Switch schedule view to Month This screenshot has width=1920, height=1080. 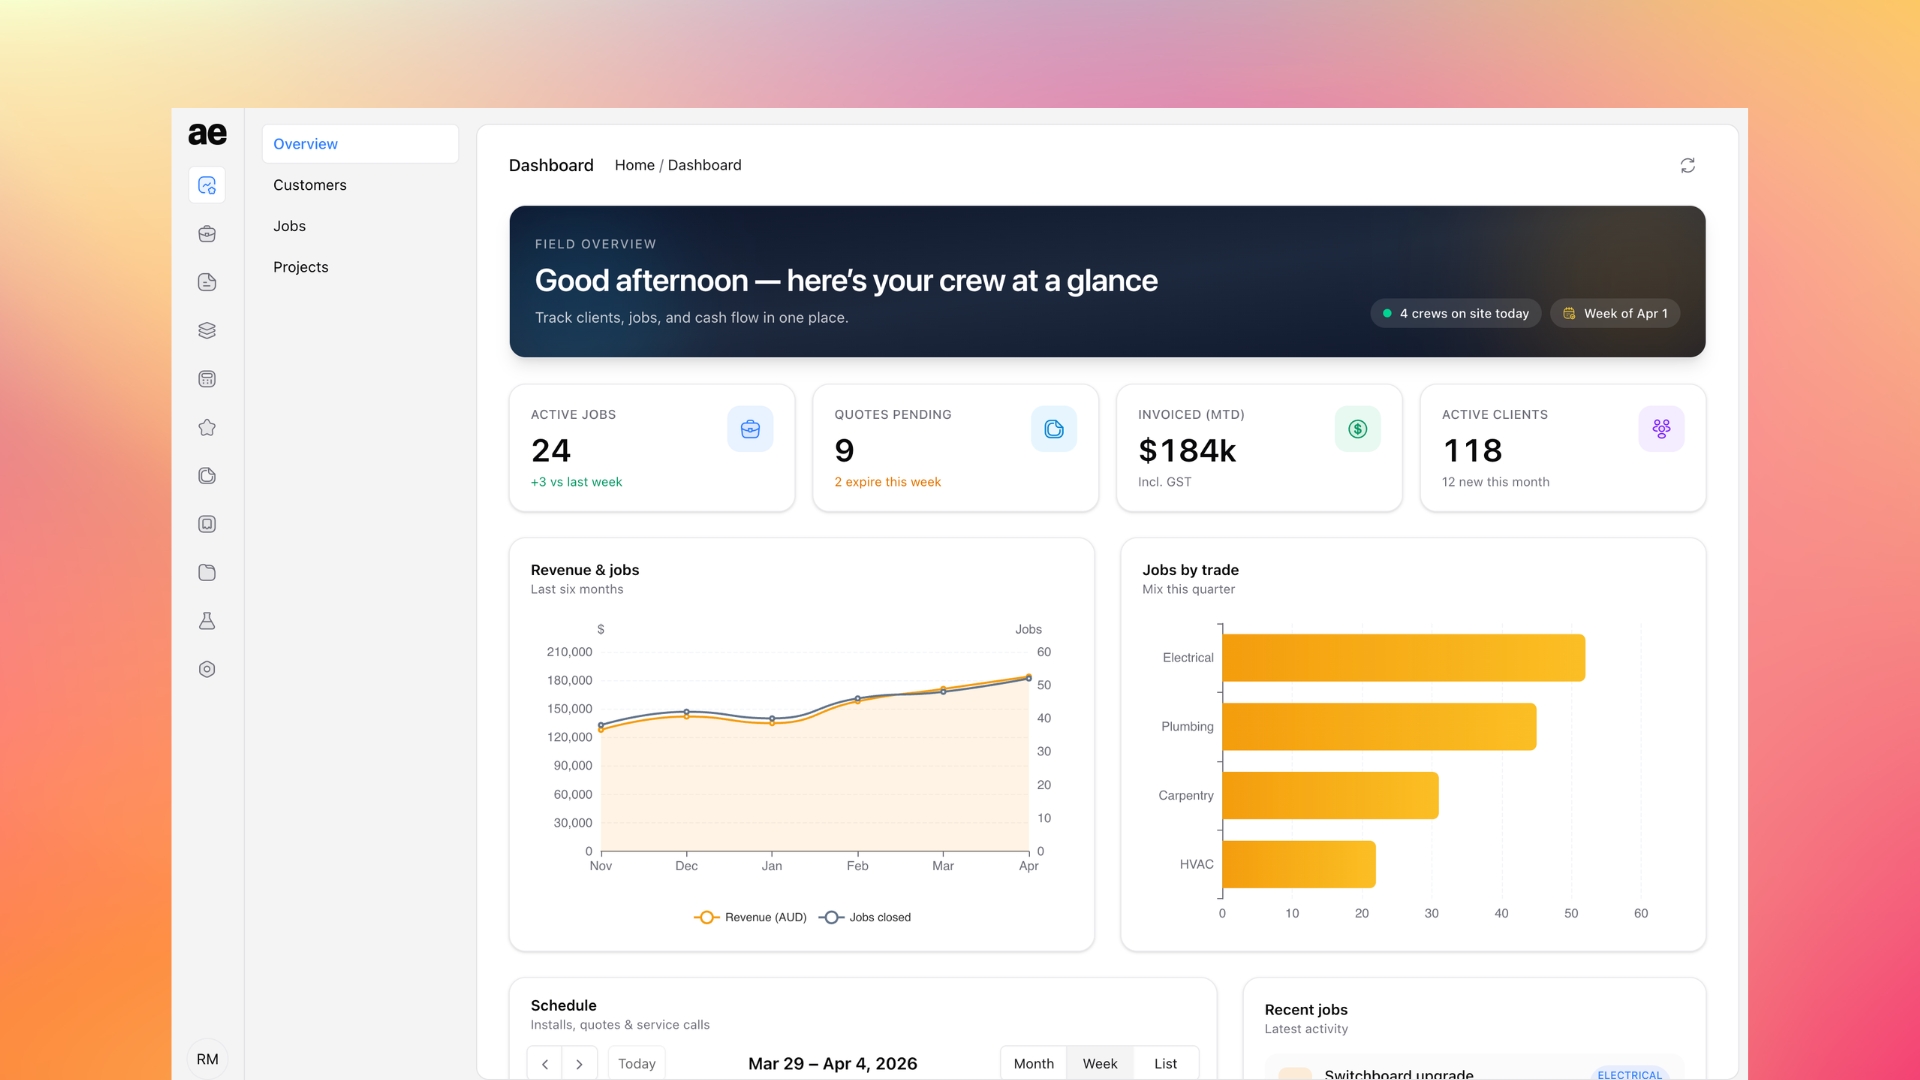pos(1034,1063)
